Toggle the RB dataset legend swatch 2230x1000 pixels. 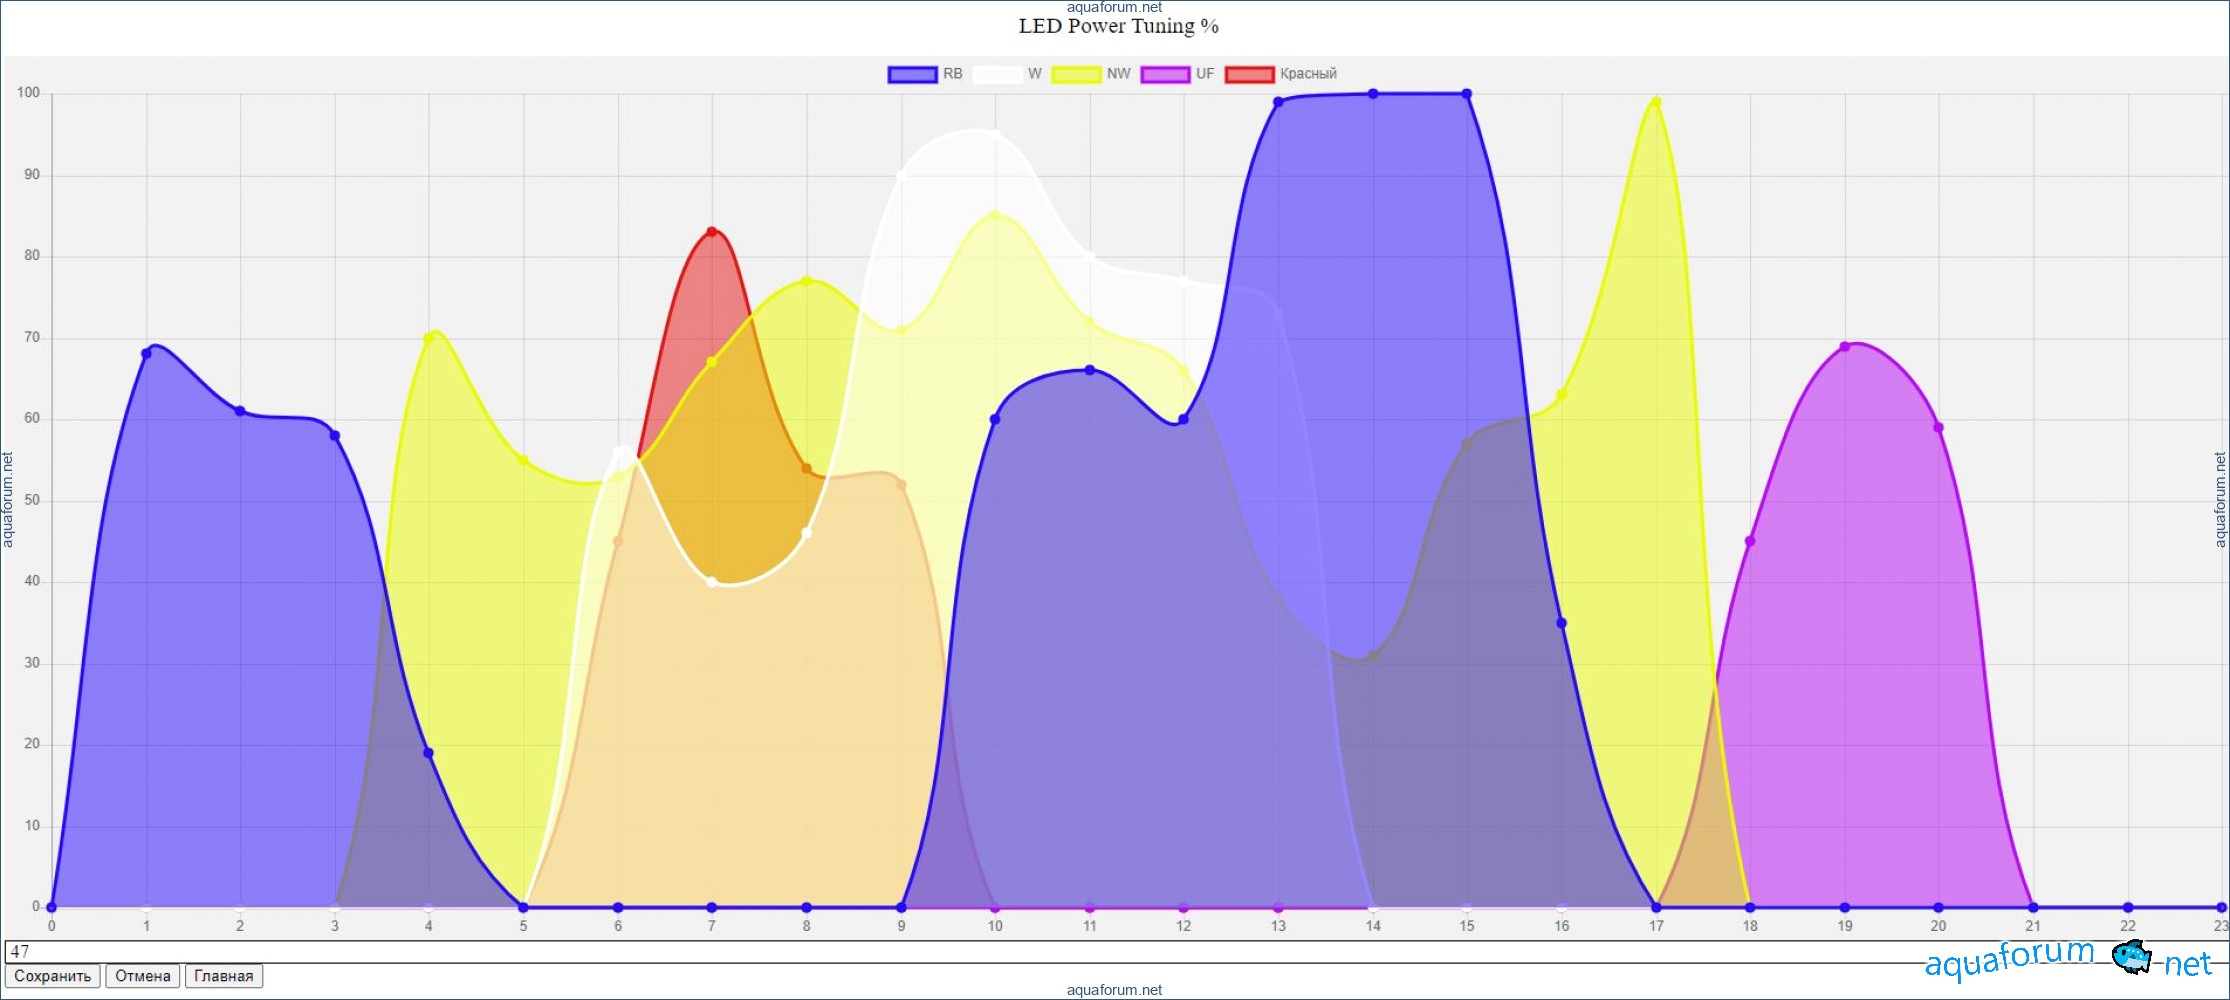click(911, 74)
